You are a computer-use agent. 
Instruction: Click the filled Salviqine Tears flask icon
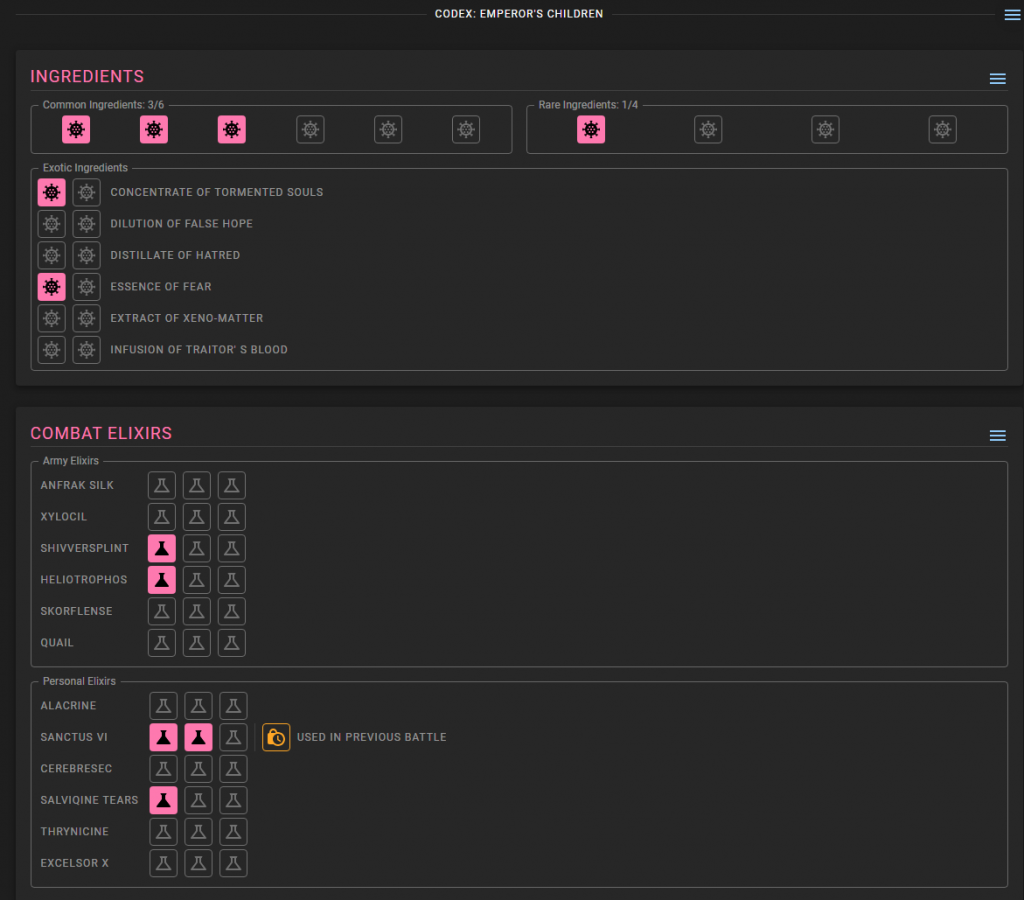point(163,800)
